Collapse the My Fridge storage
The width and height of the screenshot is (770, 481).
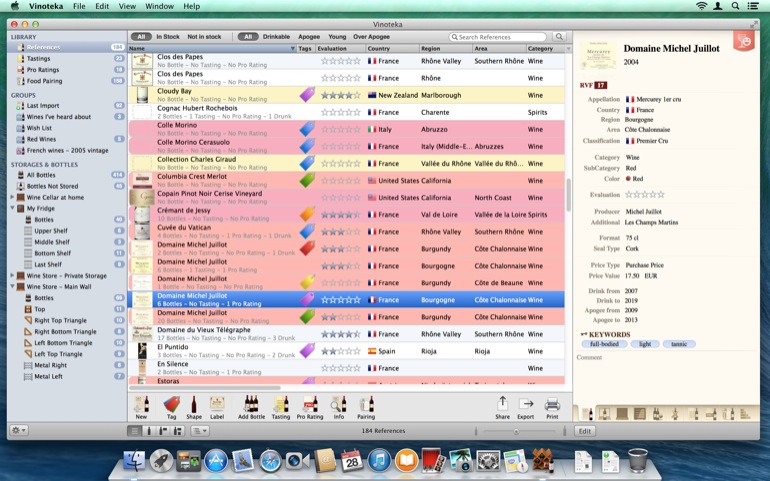tap(12, 208)
